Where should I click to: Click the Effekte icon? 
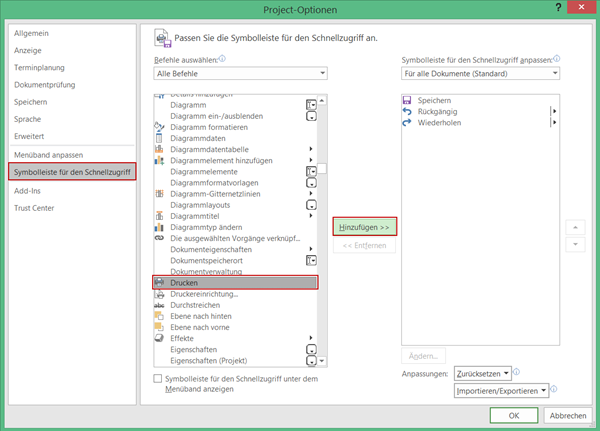(x=159, y=338)
